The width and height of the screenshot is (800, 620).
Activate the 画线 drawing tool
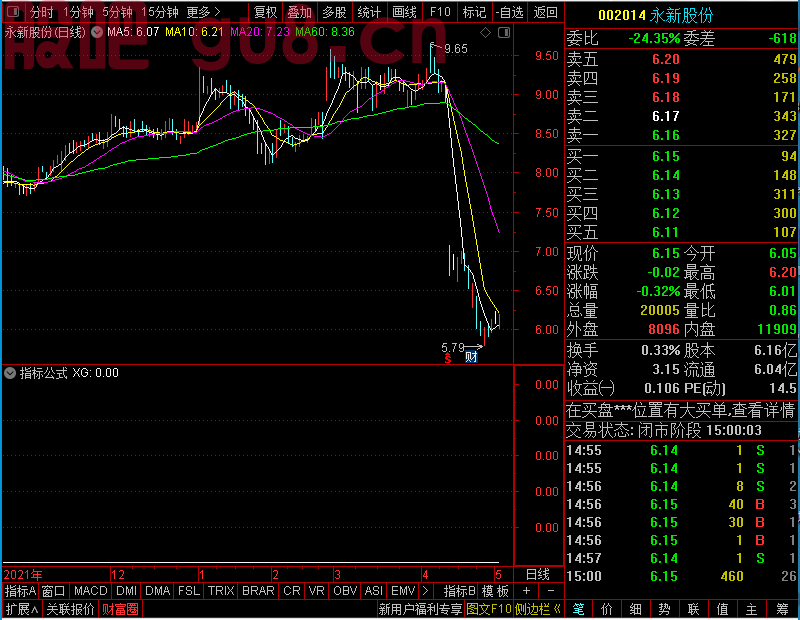coord(404,12)
